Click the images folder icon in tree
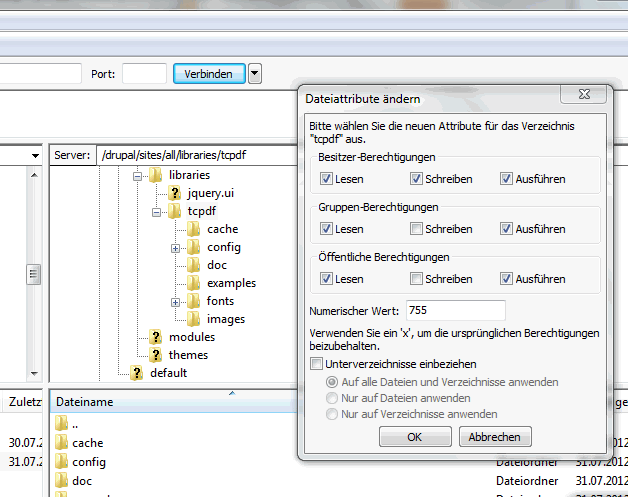628x497 pixels. [x=193, y=319]
